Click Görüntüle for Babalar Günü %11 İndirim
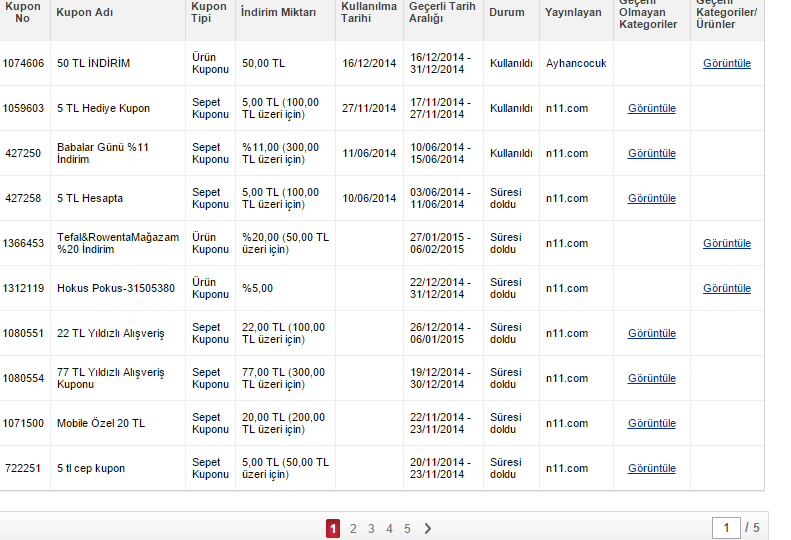The image size is (791, 540). (x=651, y=153)
